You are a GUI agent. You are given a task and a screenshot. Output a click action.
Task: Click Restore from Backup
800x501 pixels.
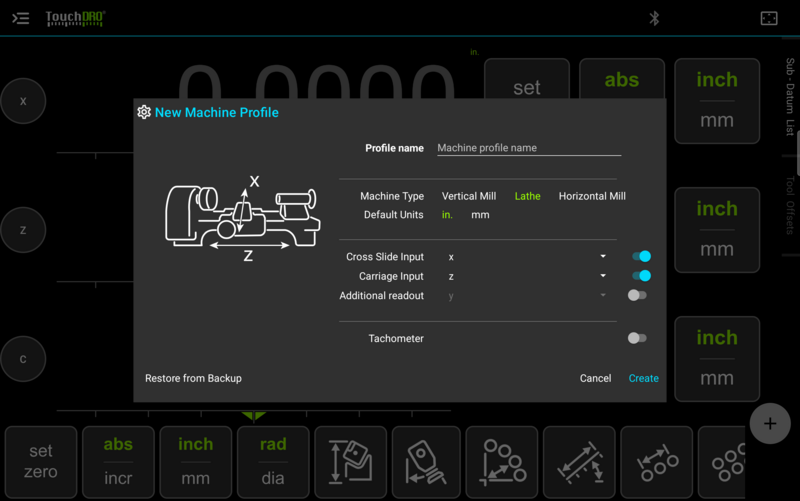tap(193, 379)
